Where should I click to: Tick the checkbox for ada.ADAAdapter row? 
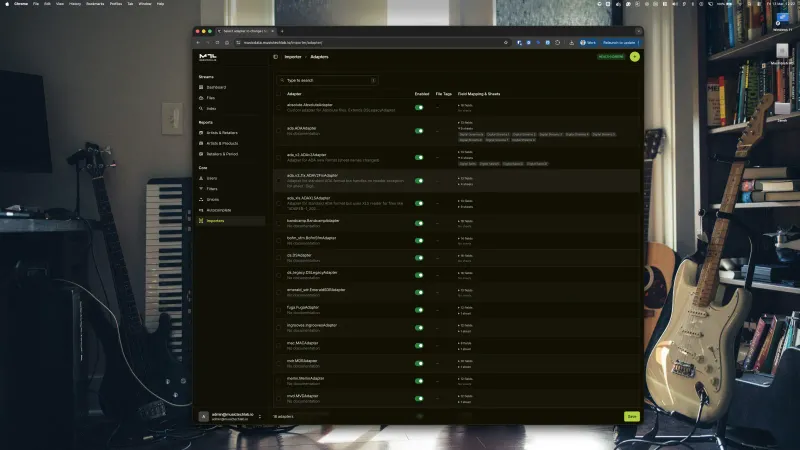[x=280, y=130]
